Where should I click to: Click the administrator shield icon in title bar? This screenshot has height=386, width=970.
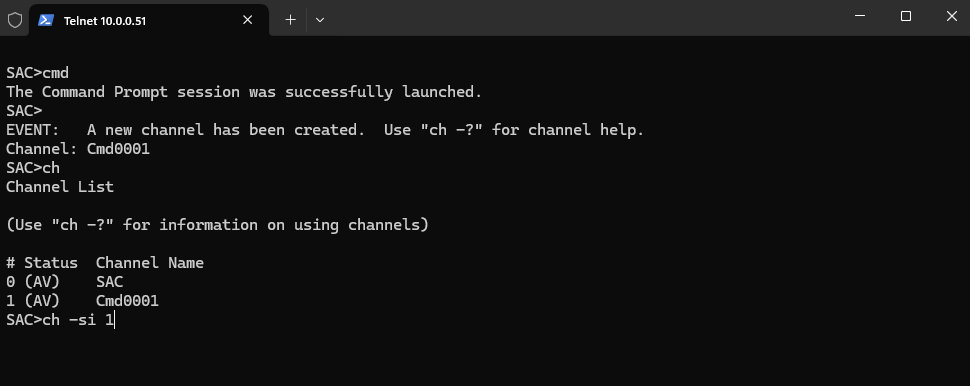tap(15, 20)
